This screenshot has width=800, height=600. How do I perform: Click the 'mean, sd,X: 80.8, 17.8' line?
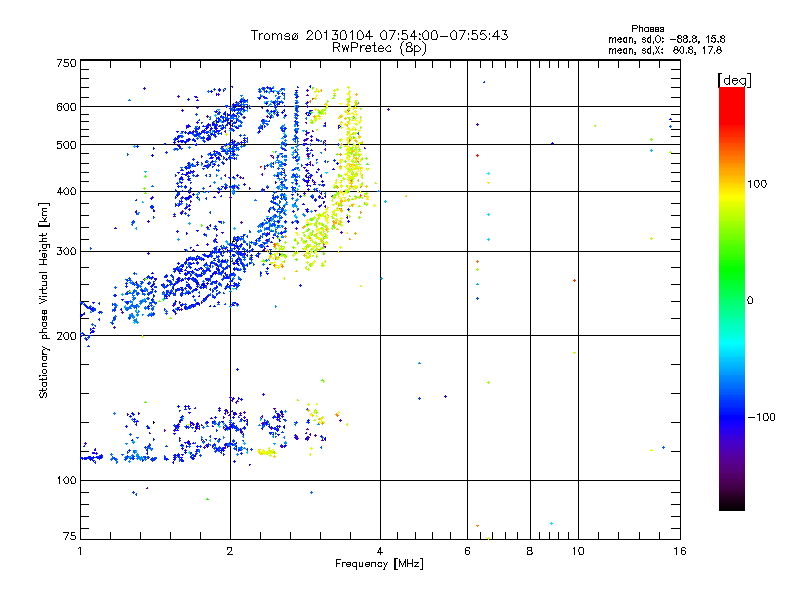665,50
